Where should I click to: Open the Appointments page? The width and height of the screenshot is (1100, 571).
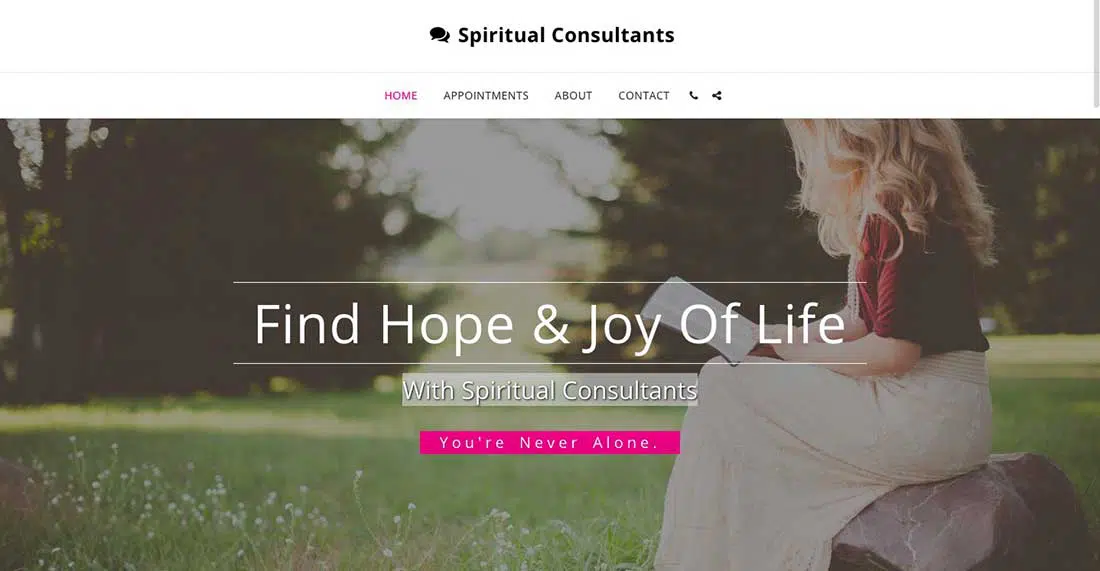click(486, 95)
